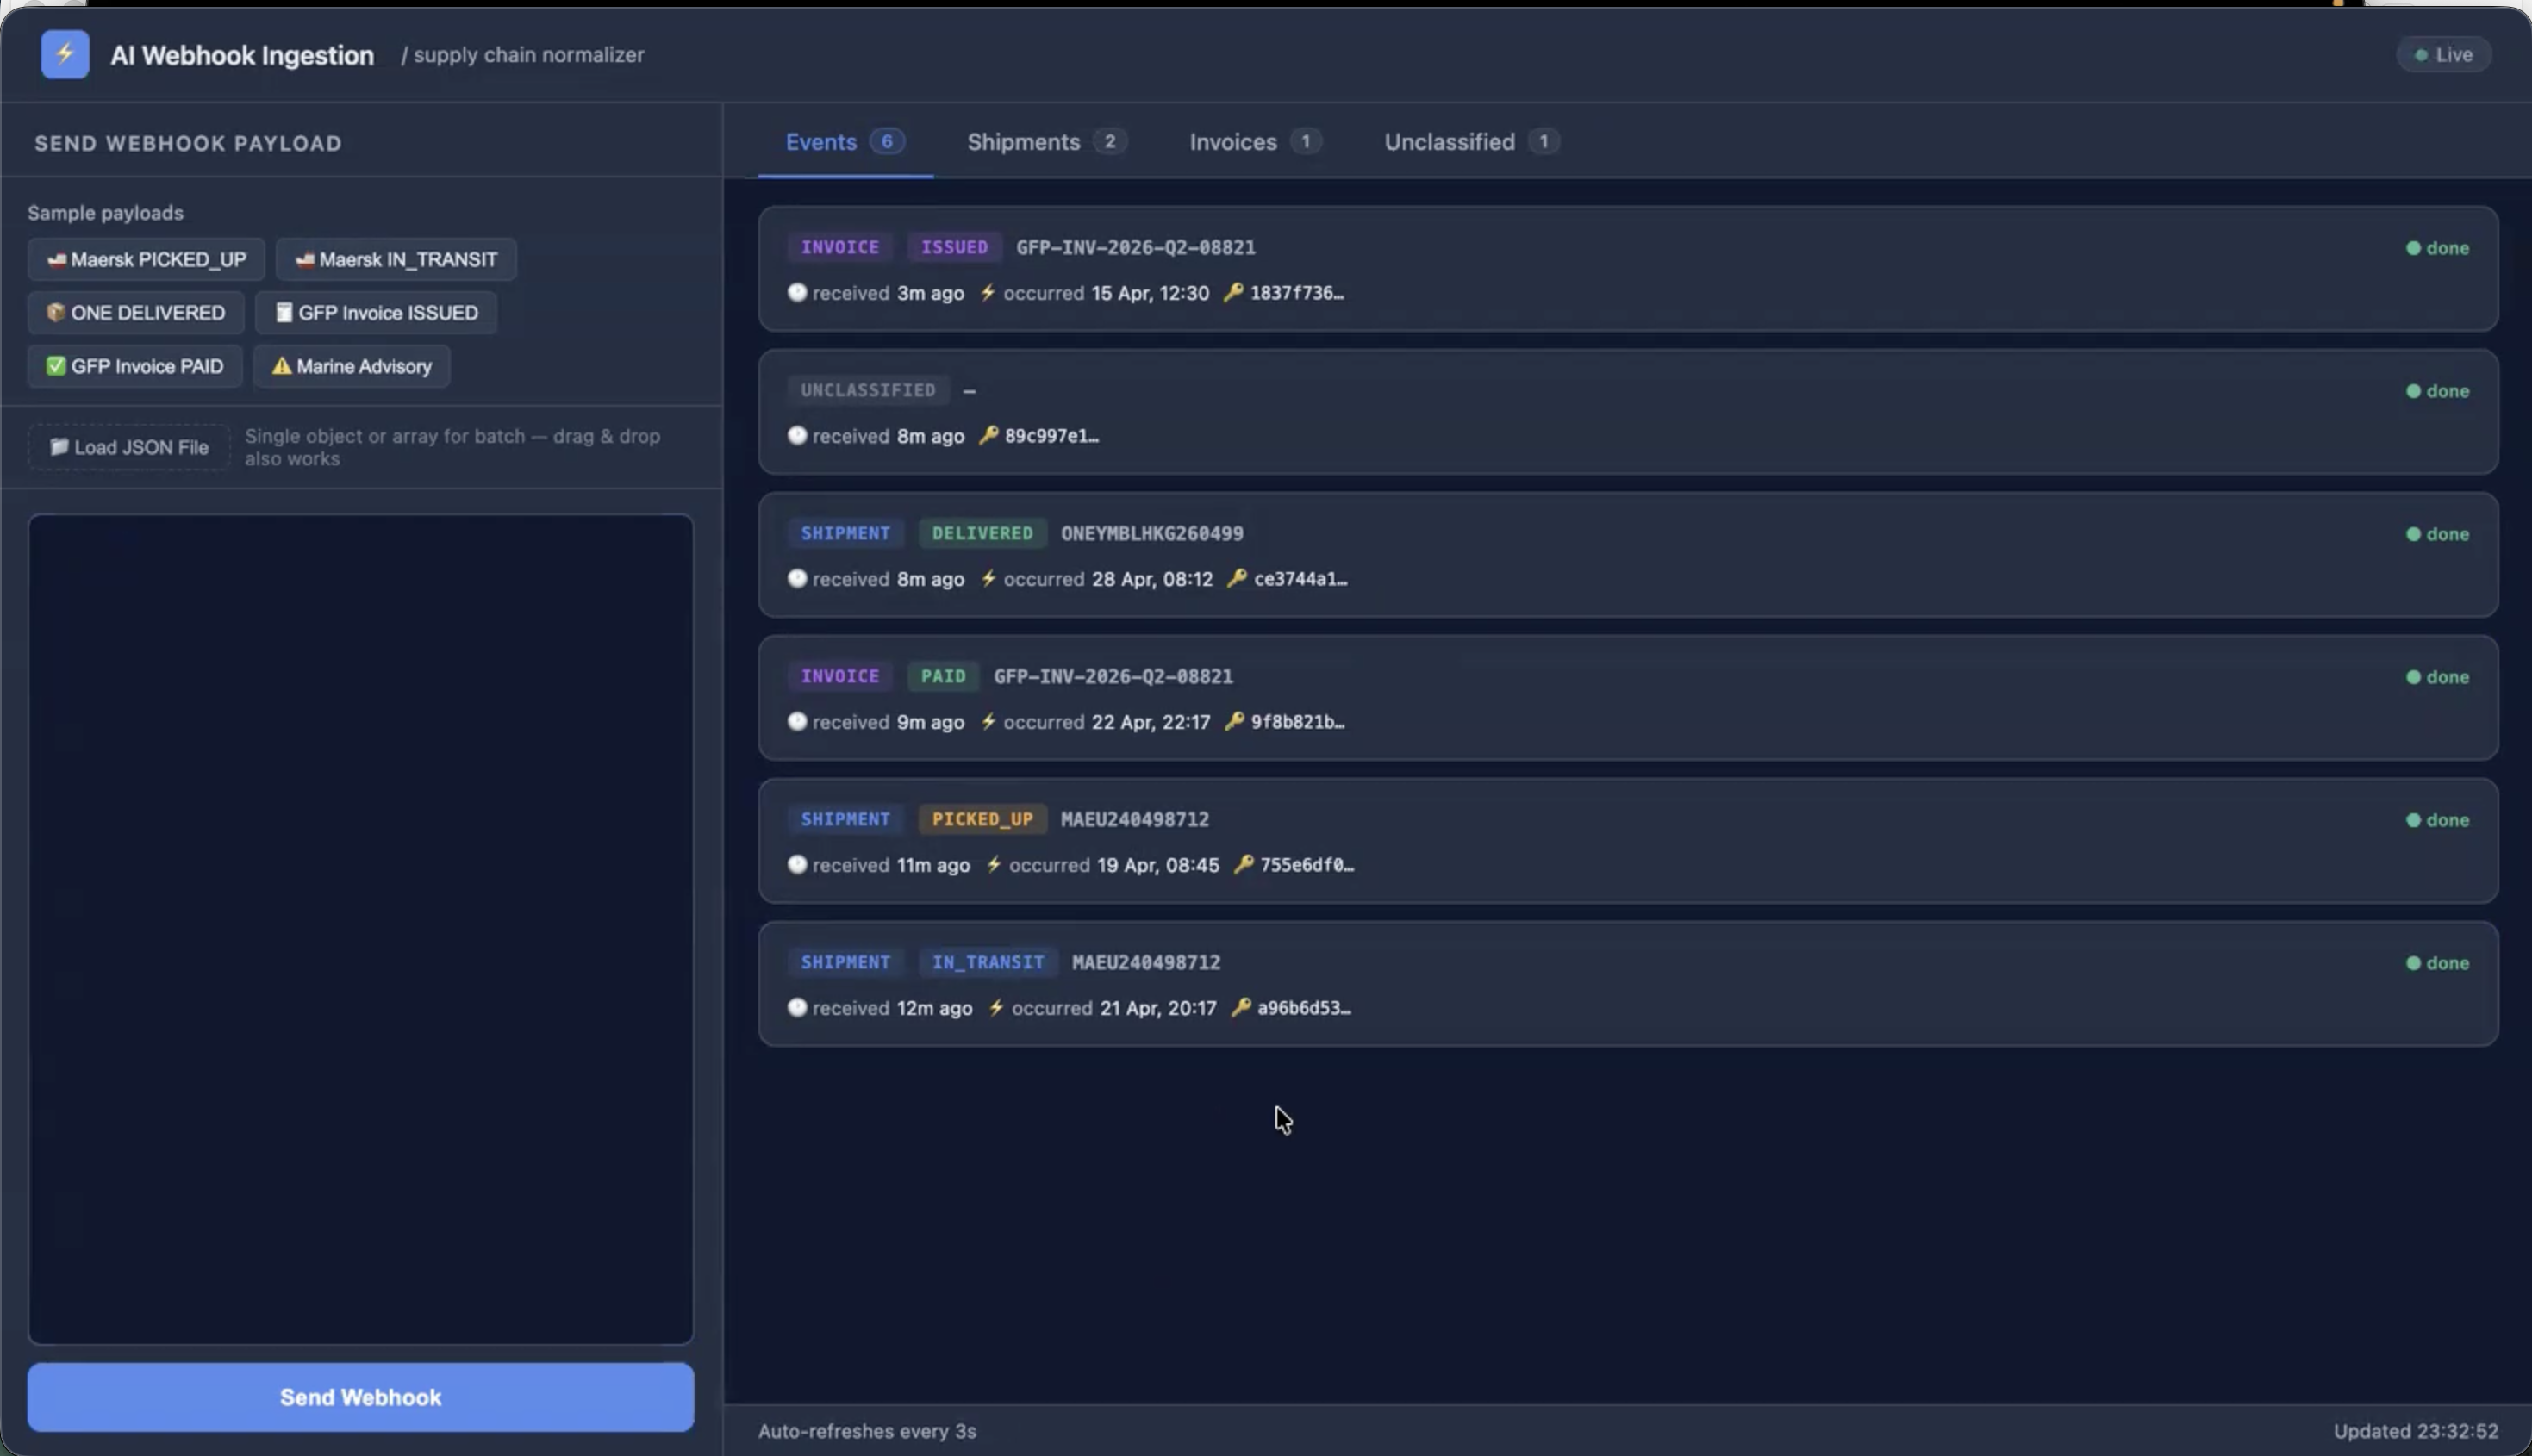
Task: Click key icon beside ce3744a1 hash
Action: click(1237, 578)
